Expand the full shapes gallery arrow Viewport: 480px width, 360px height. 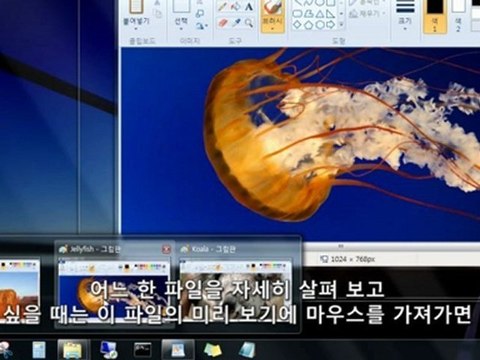[341, 24]
